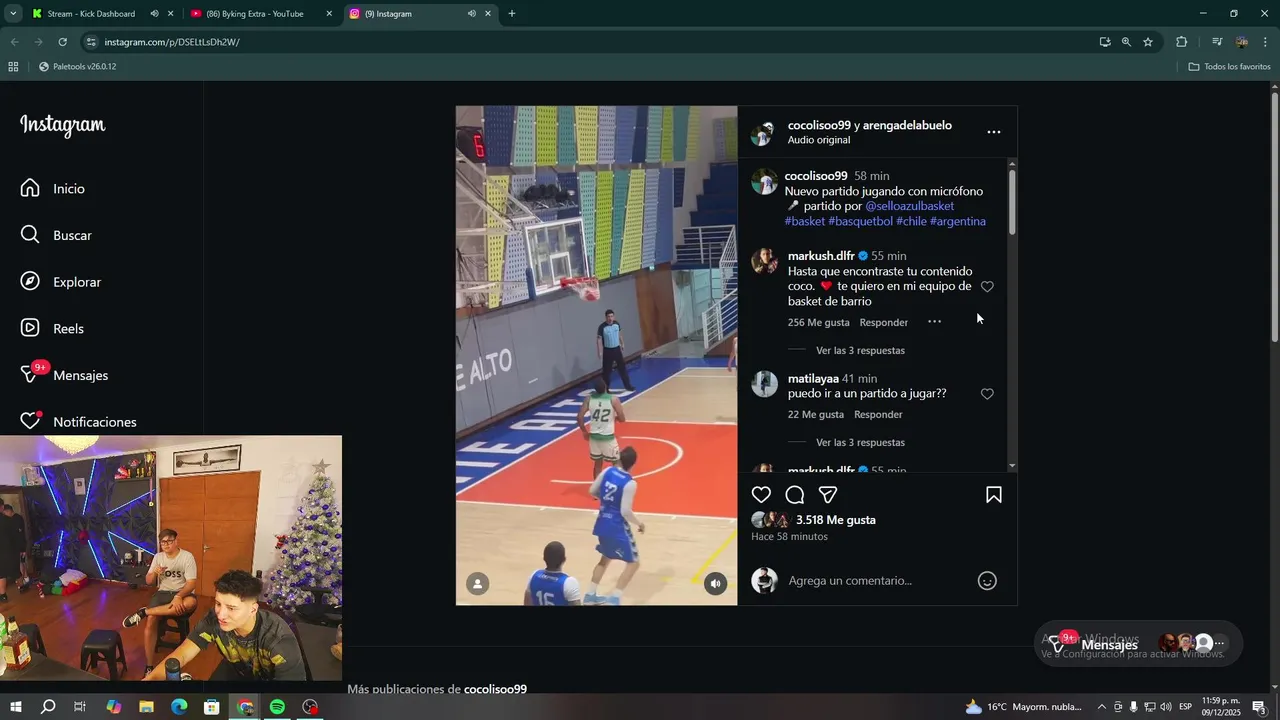Switch to Byking Extra - YouTube tab

[x=254, y=14]
